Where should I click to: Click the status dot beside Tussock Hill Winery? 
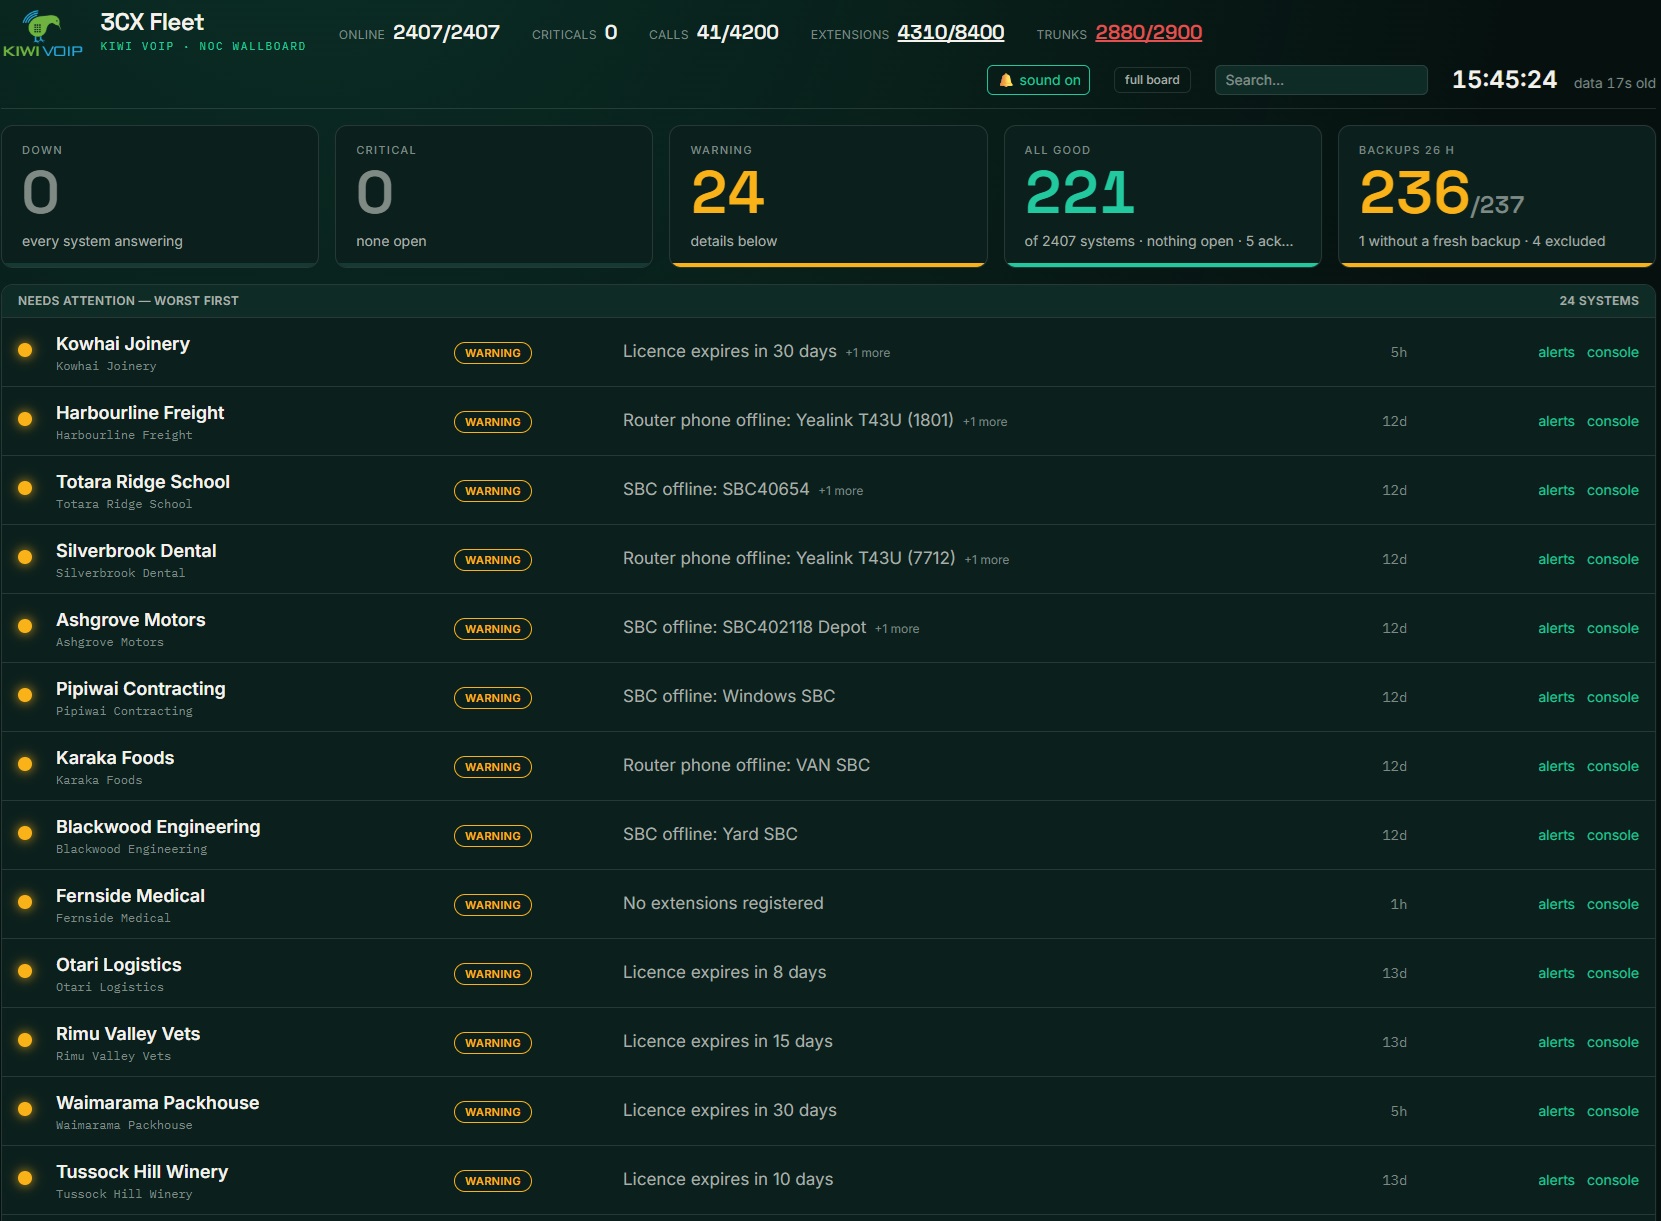point(25,1178)
